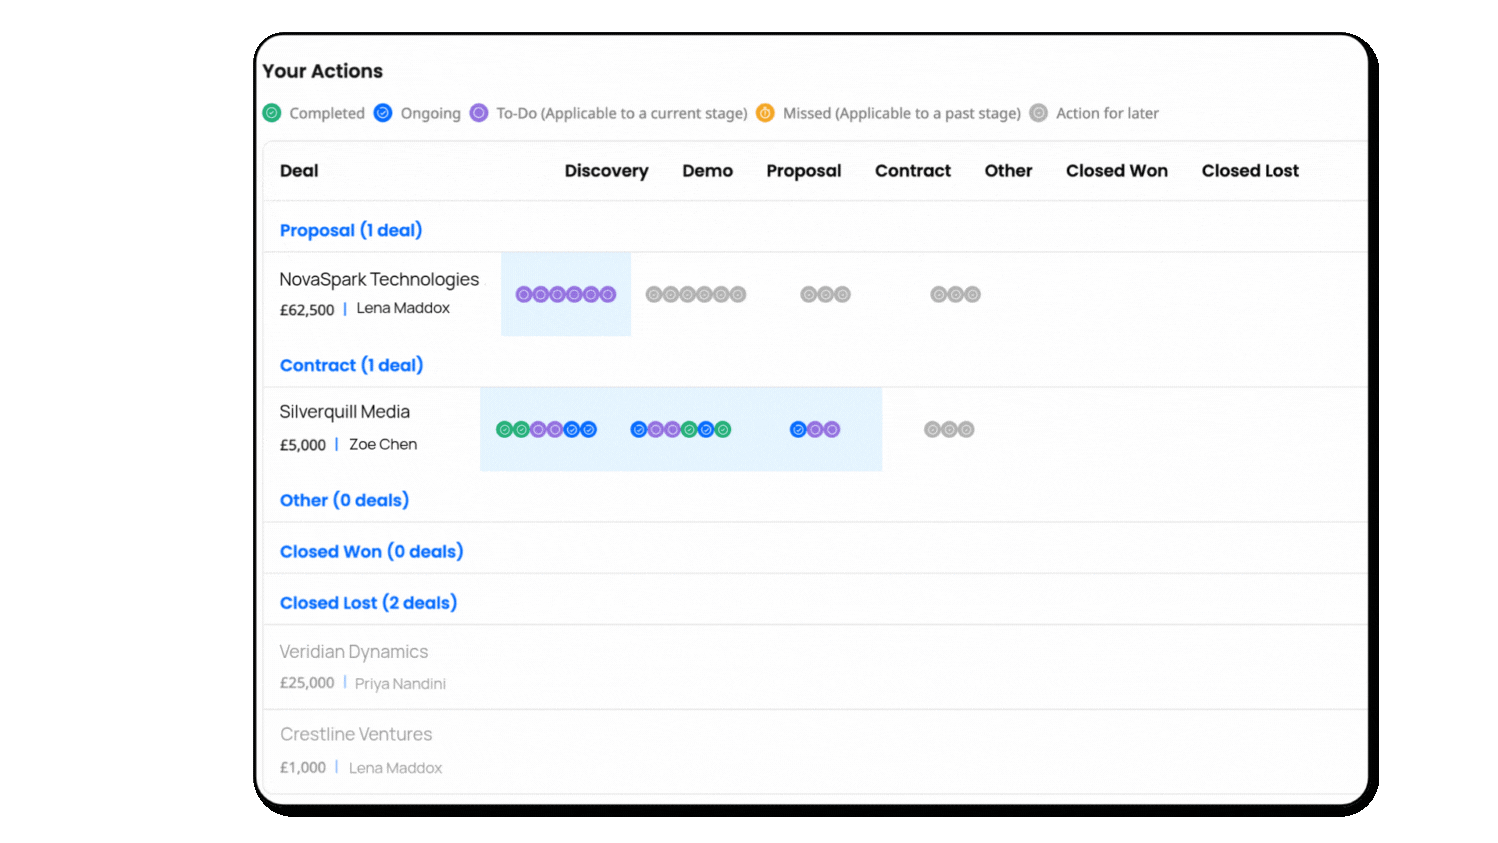Viewport: 1498px width, 843px height.
Task: Click the Closed Won column header
Action: (1116, 171)
